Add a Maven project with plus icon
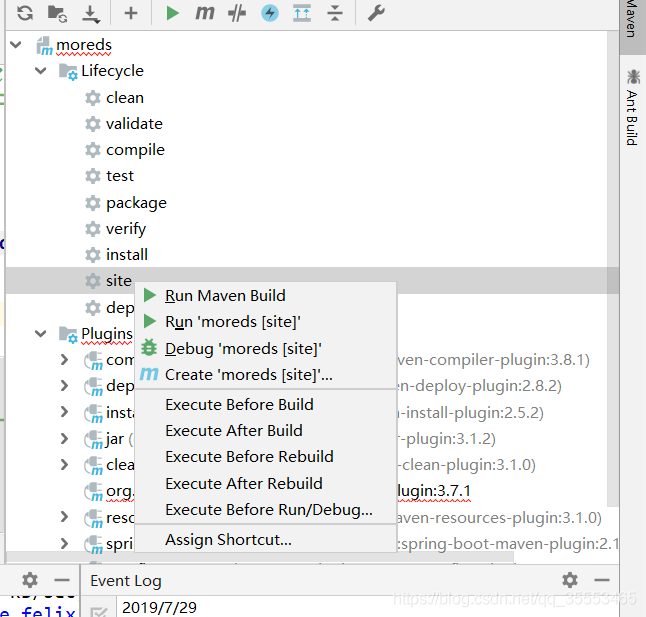 tap(131, 13)
